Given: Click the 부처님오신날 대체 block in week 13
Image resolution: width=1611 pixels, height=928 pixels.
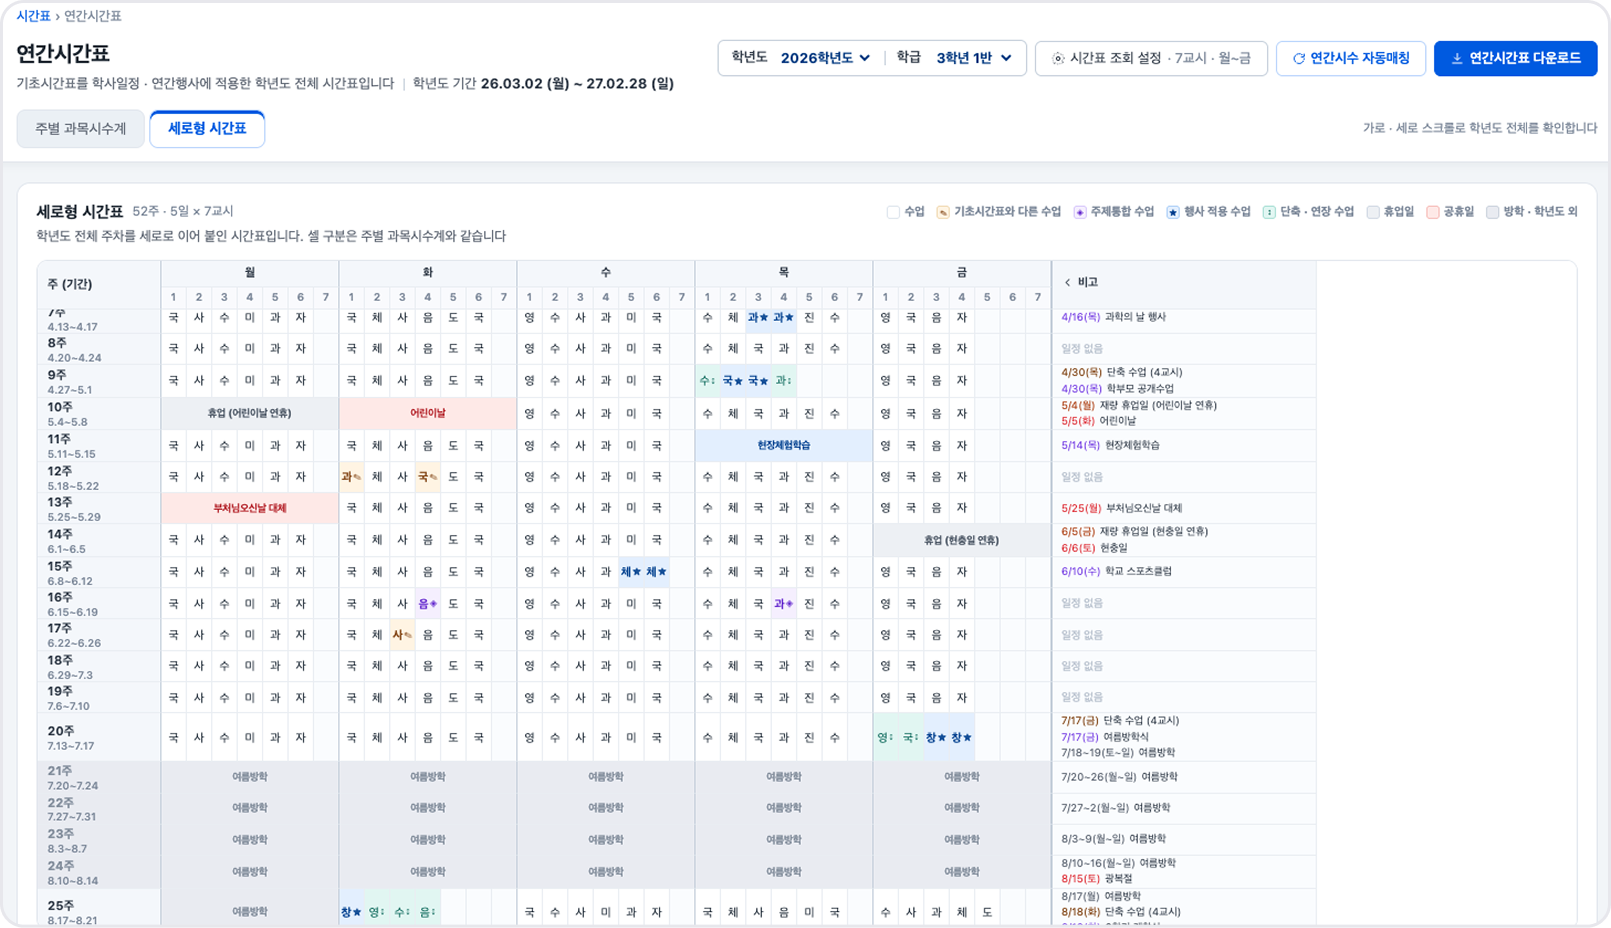Looking at the screenshot, I should 250,508.
